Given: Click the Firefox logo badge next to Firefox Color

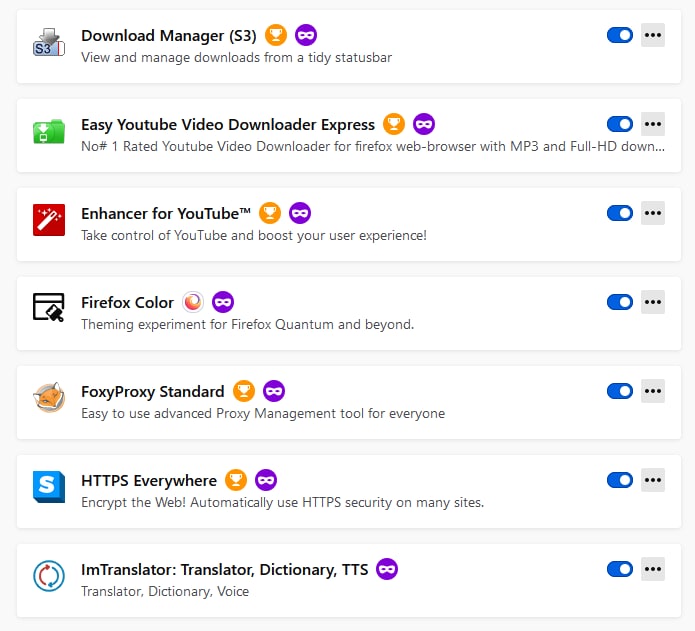Looking at the screenshot, I should 193,302.
